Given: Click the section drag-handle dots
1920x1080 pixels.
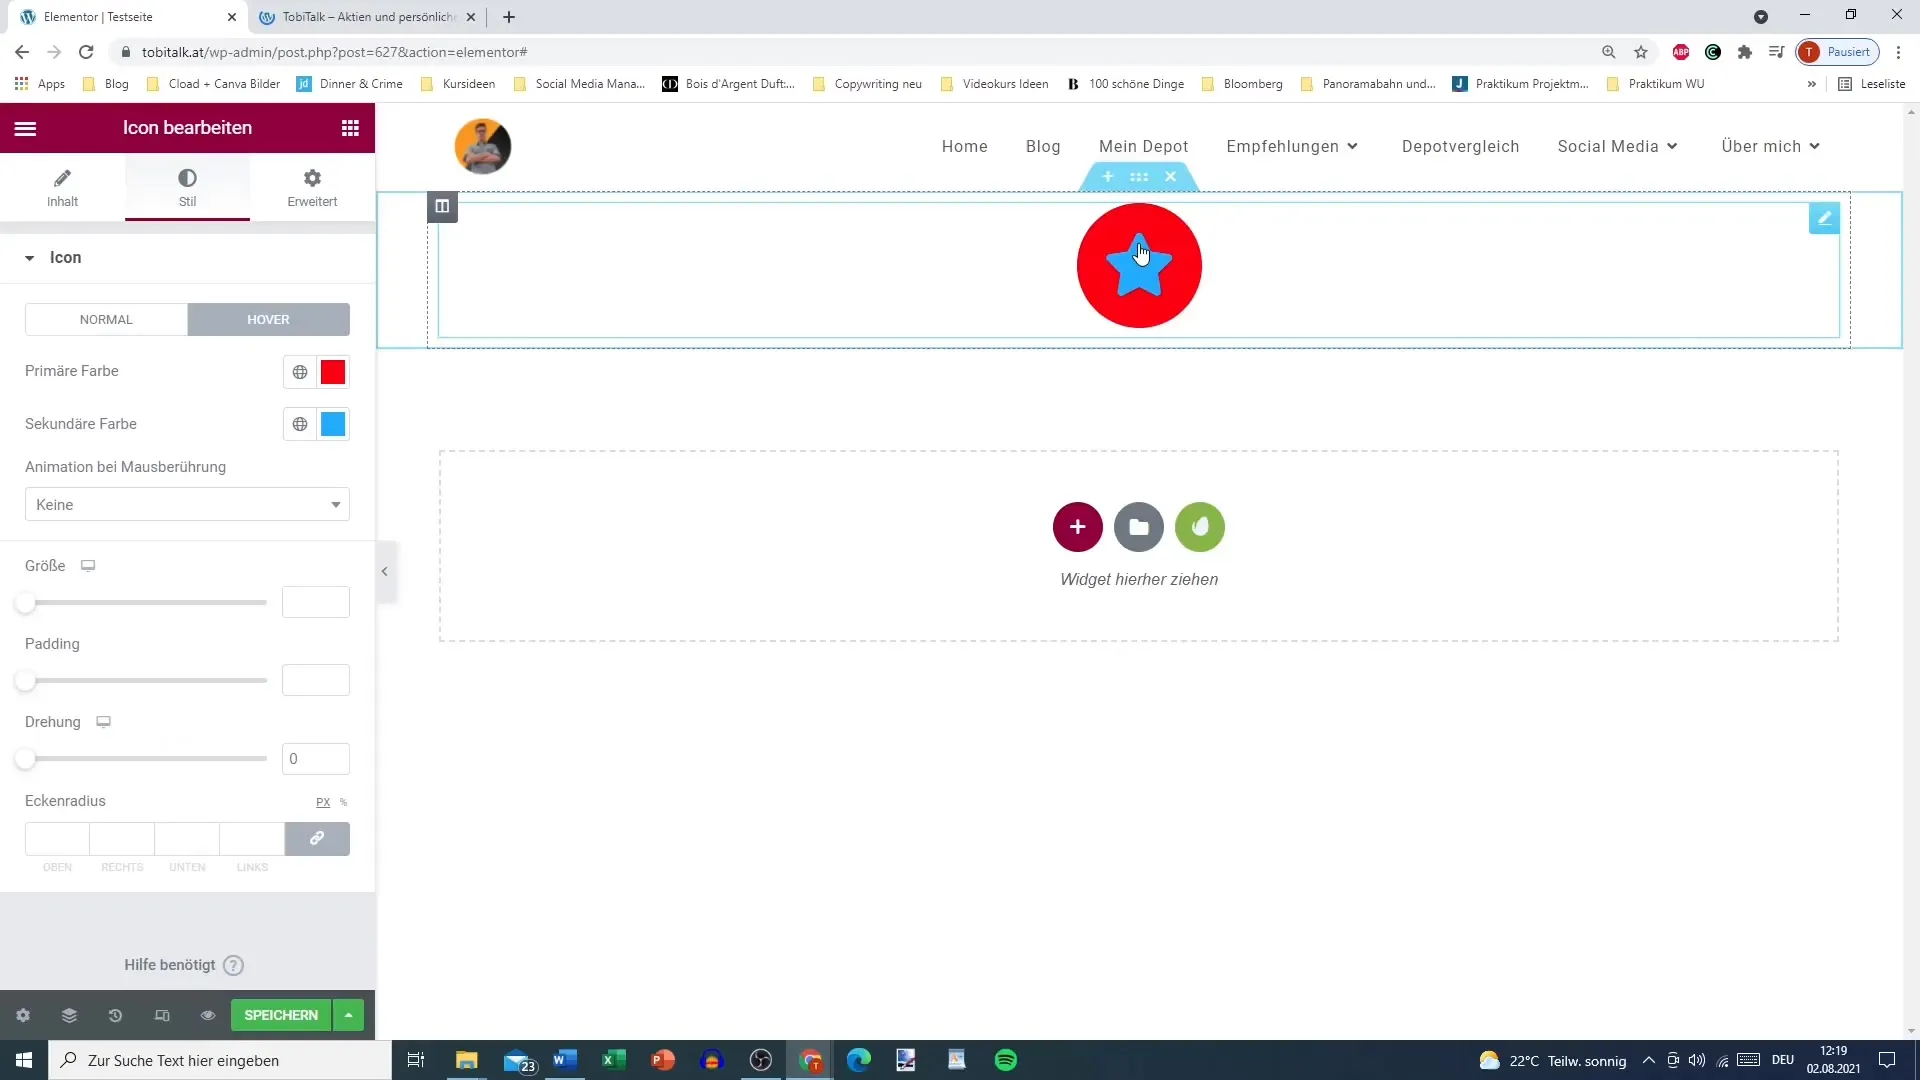Looking at the screenshot, I should [1139, 177].
